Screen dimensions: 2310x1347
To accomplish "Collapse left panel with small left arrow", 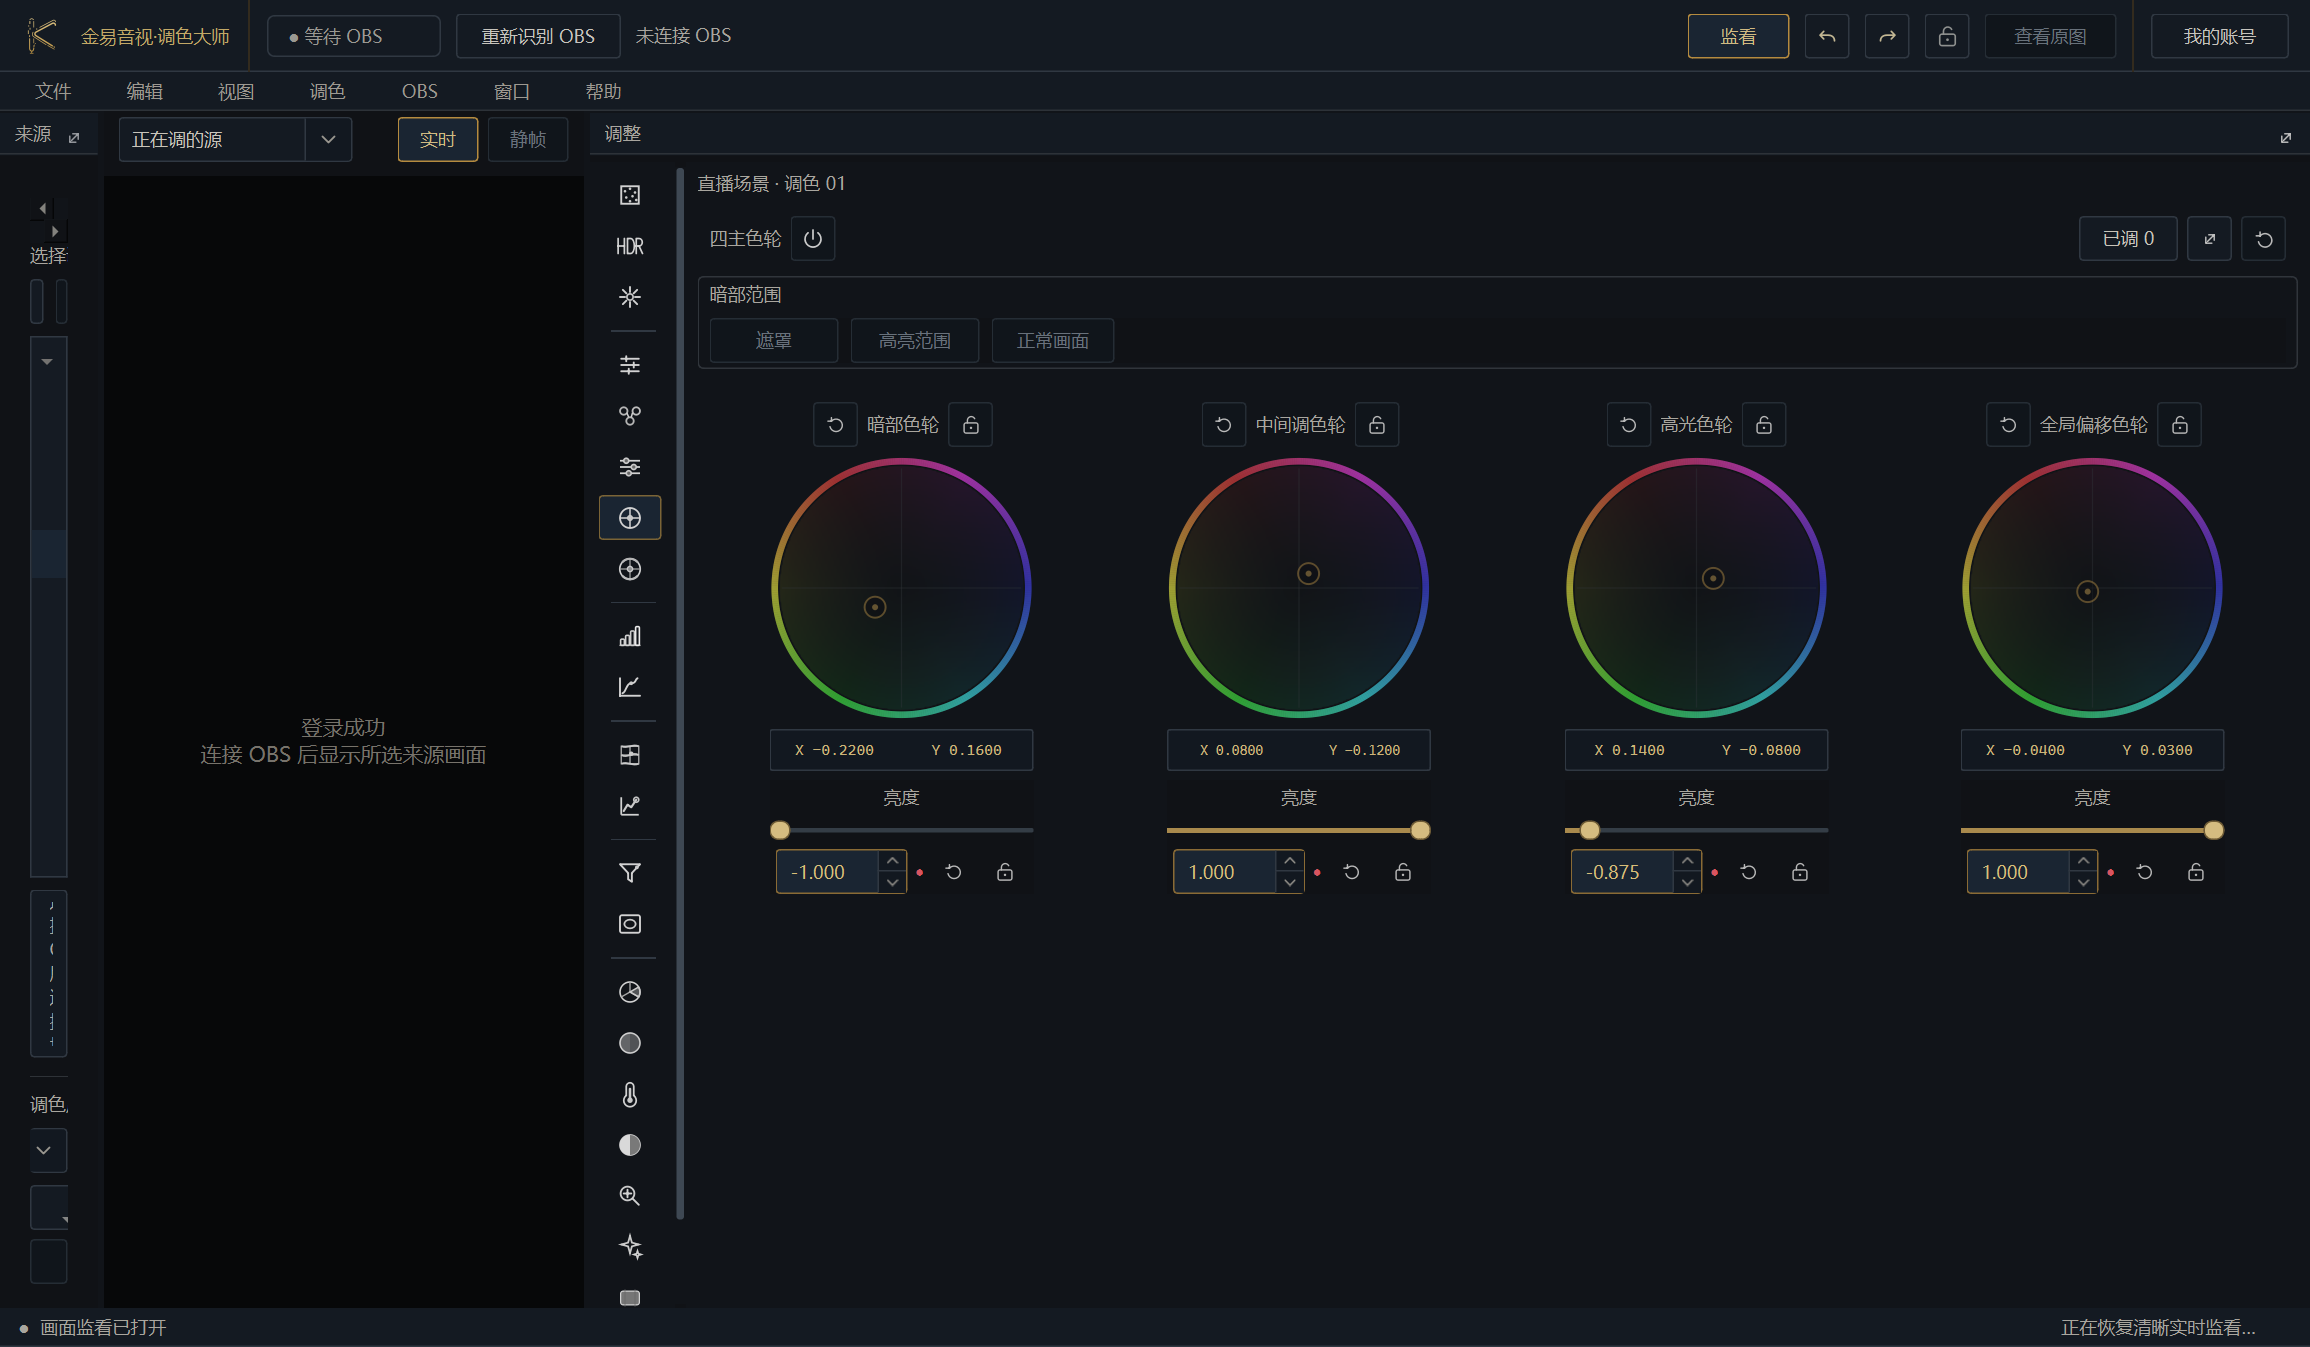I will [42, 208].
